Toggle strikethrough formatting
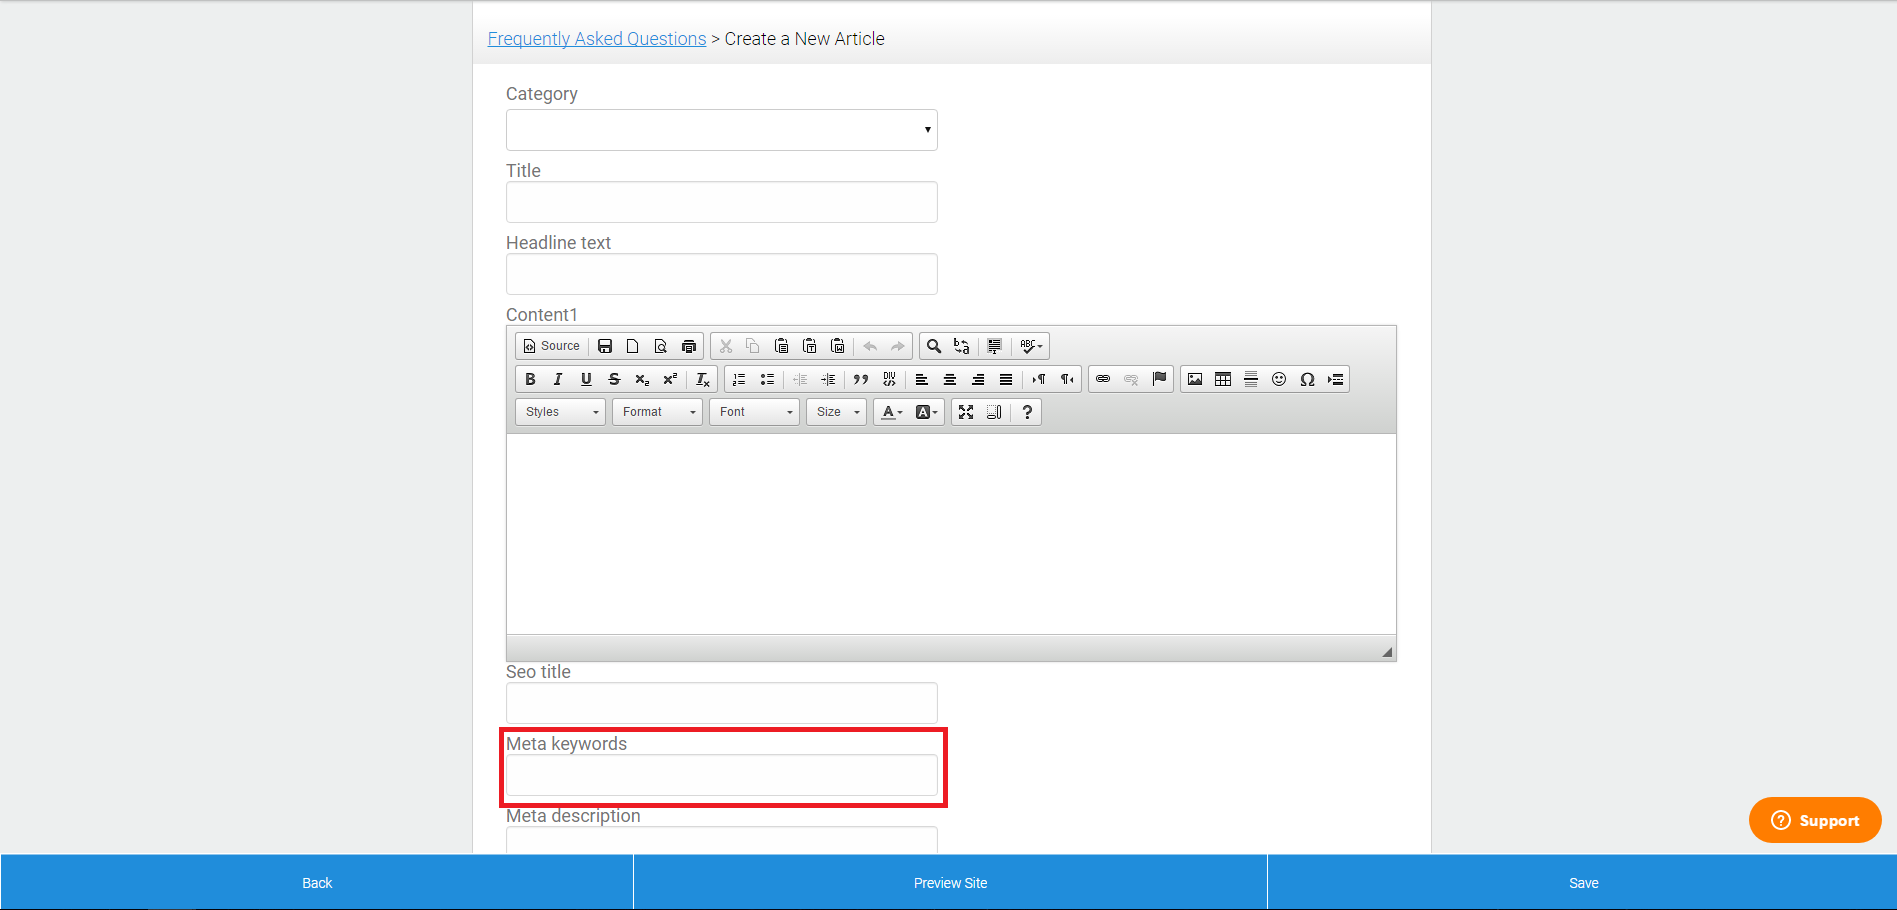This screenshot has height=910, width=1897. [x=615, y=379]
